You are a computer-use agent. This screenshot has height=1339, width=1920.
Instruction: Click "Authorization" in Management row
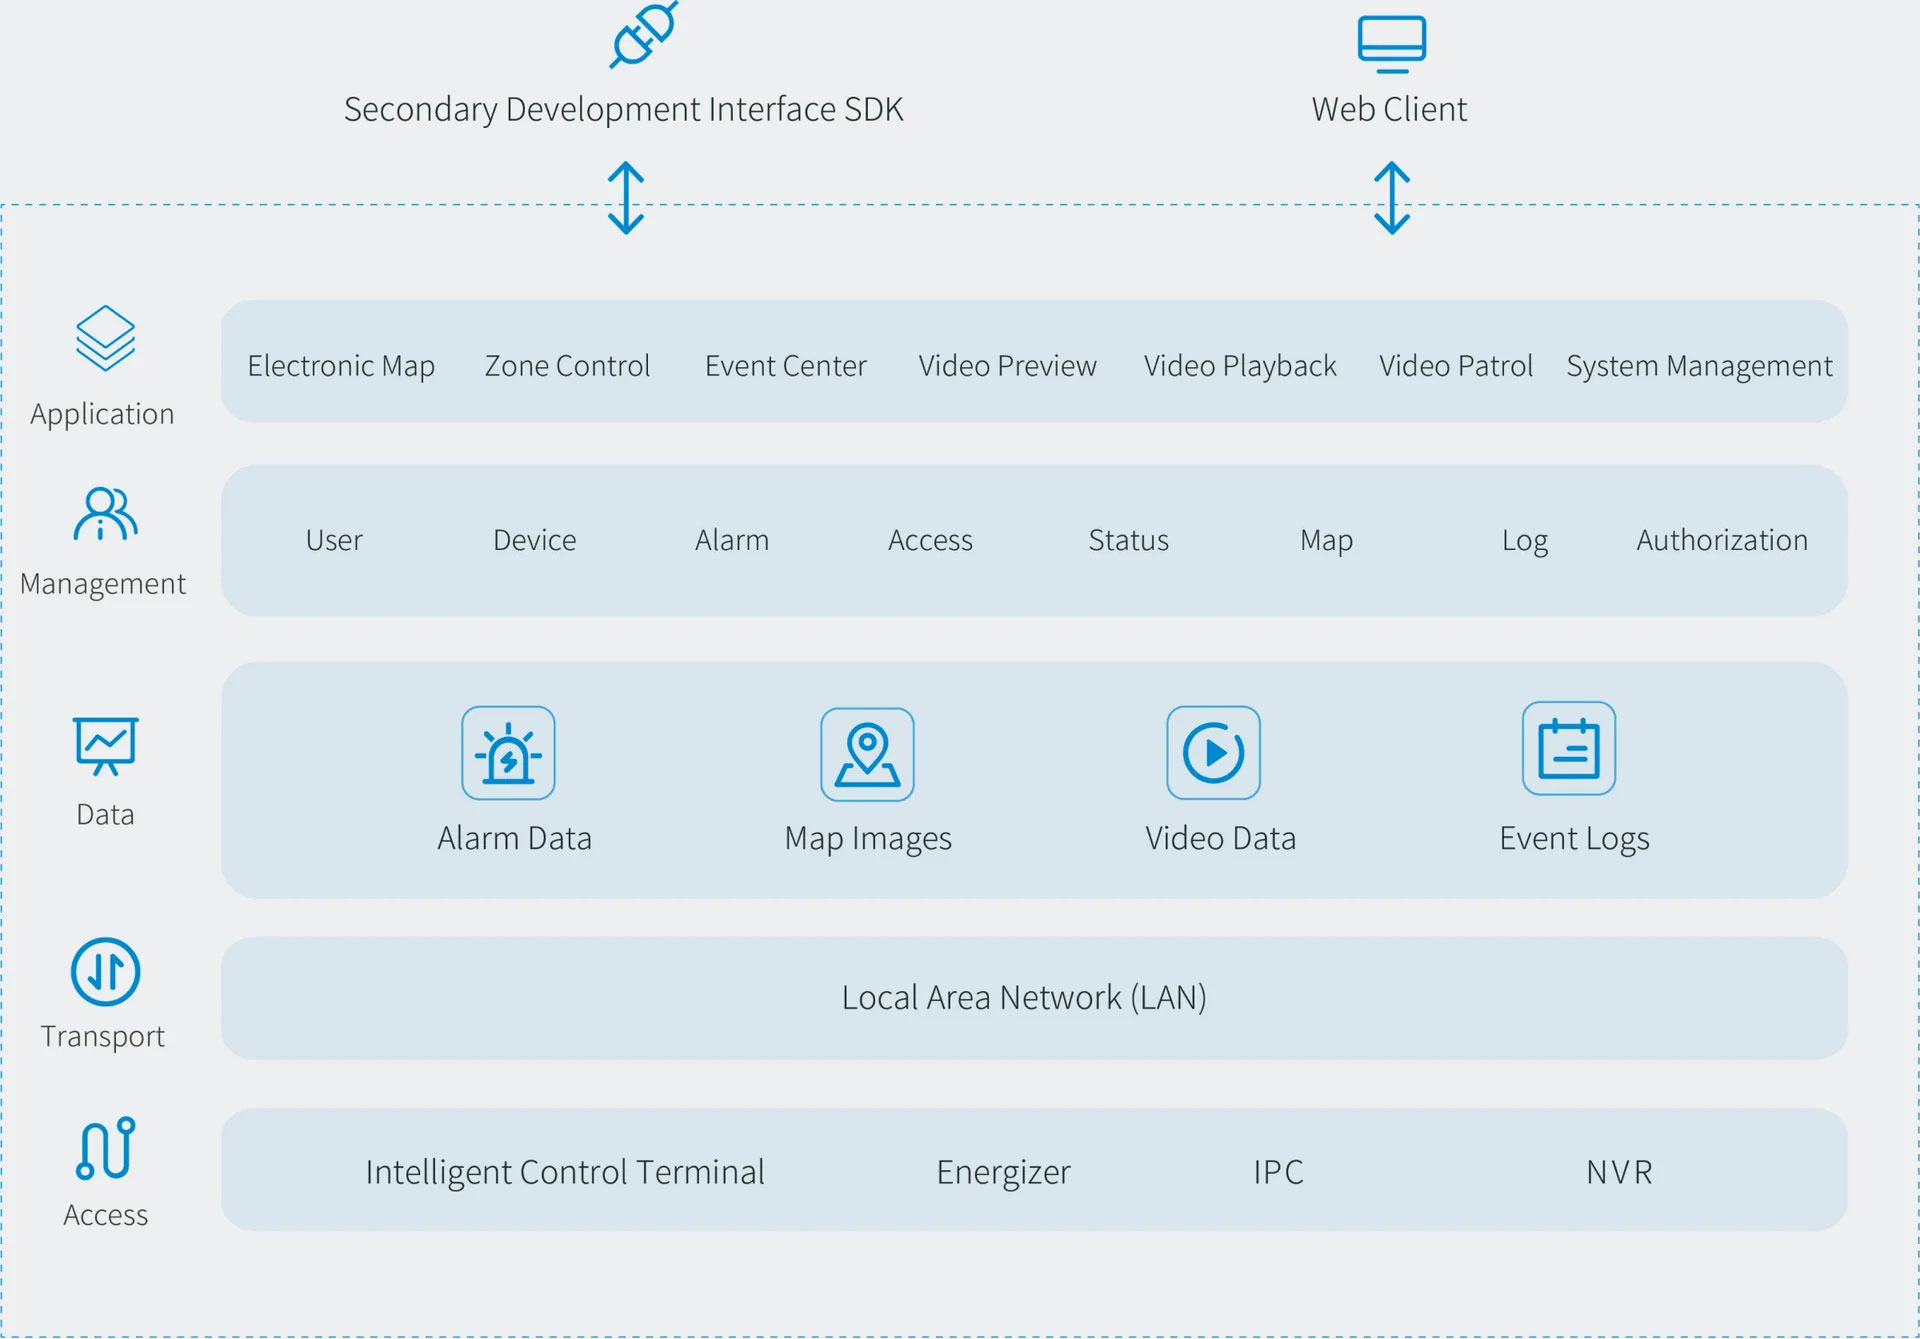(x=1722, y=540)
